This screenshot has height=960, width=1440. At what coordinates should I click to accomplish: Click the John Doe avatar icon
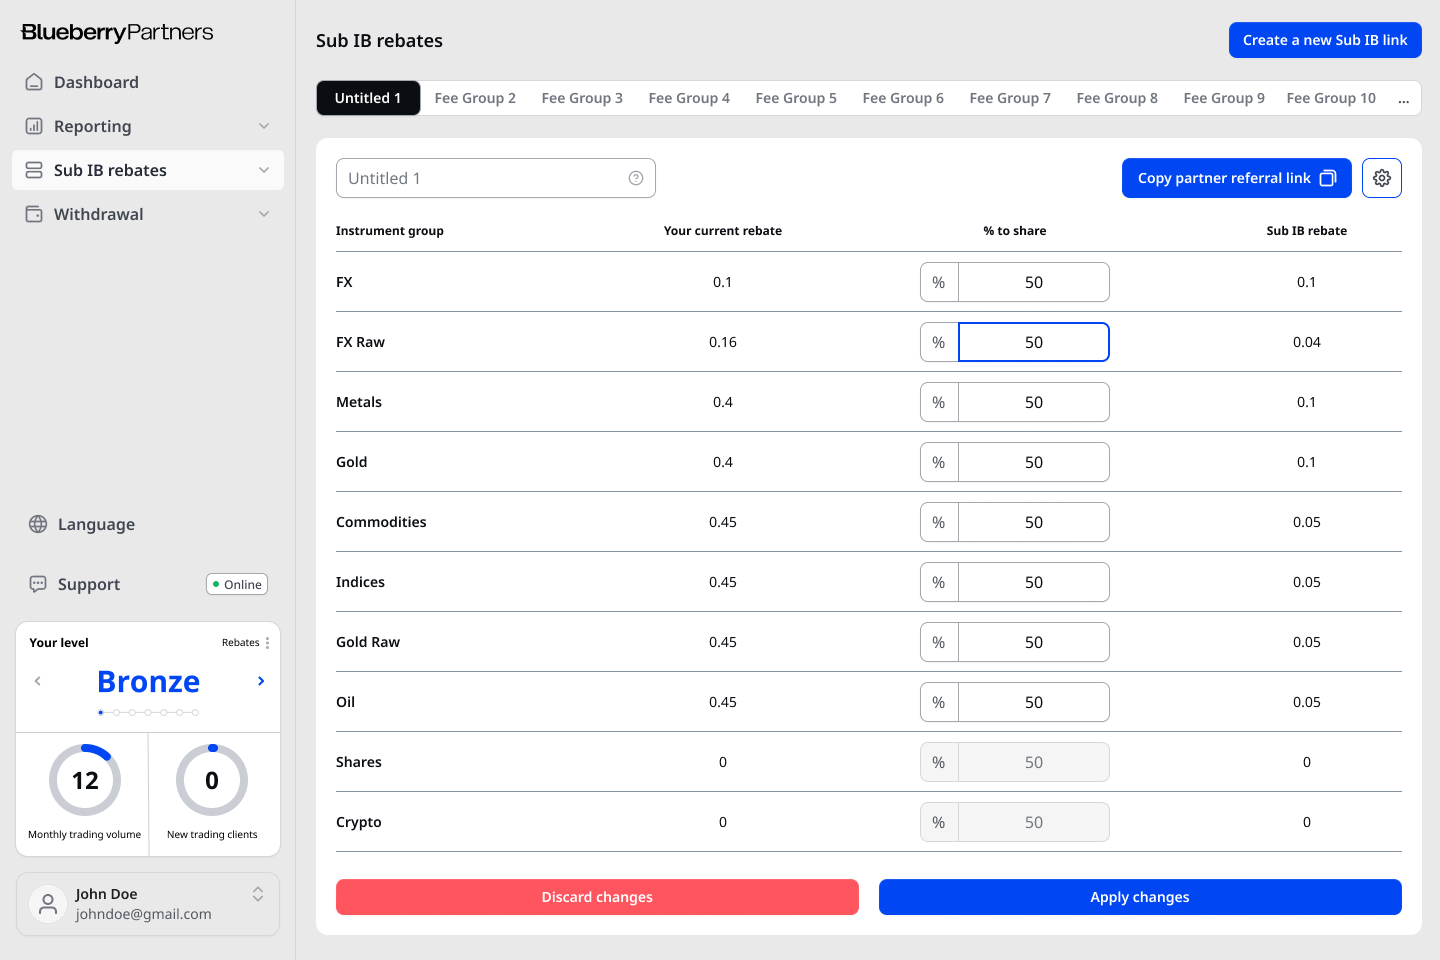tap(47, 904)
